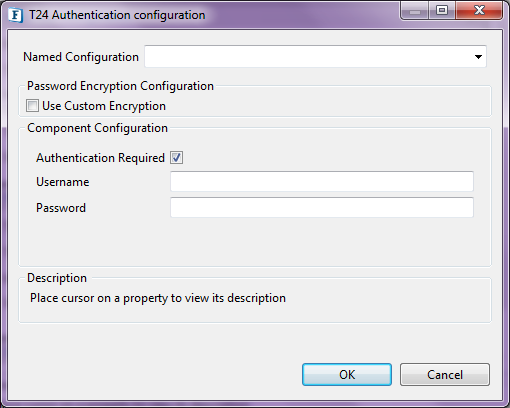This screenshot has width=510, height=408.
Task: Click the F application icon in title bar
Action: pos(16,15)
